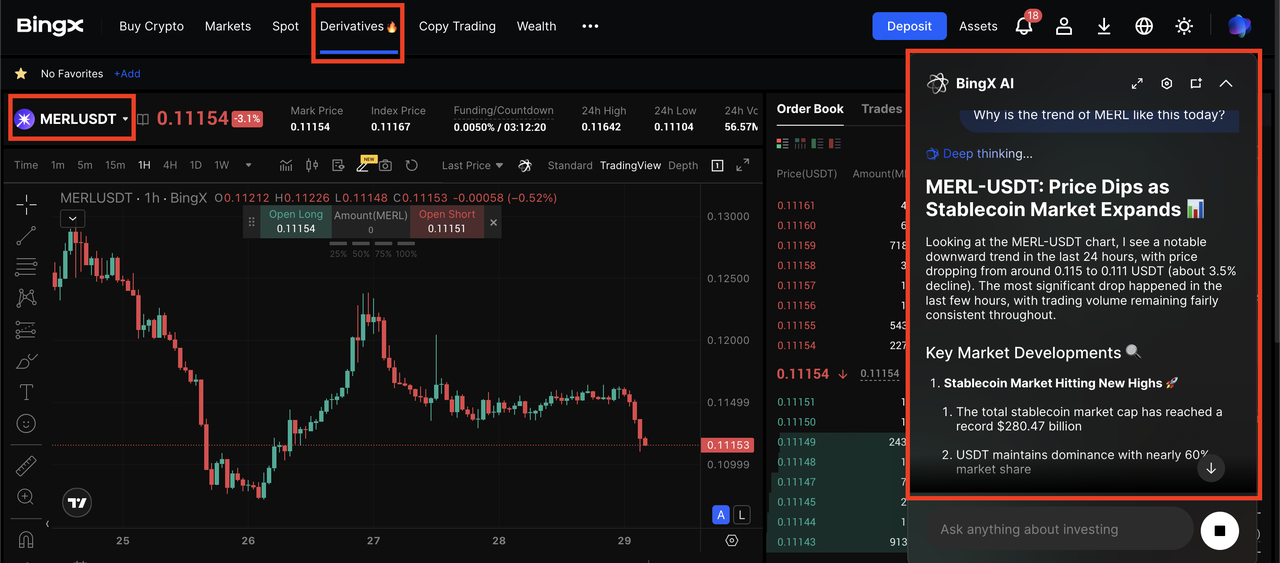
Task: Open the colorful avatar icon at top right
Action: [x=1240, y=26]
